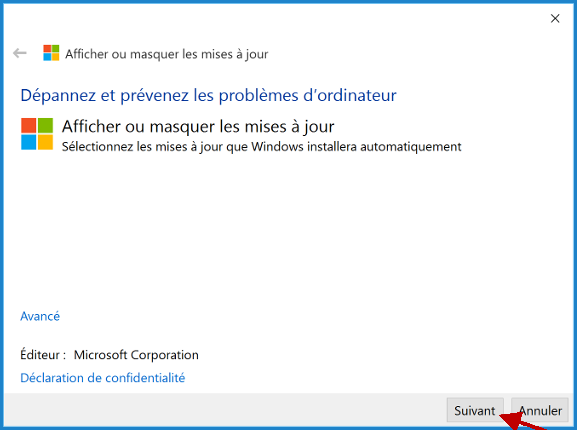Open the Avancé options link
Screen dimensions: 577x430
tap(40, 316)
